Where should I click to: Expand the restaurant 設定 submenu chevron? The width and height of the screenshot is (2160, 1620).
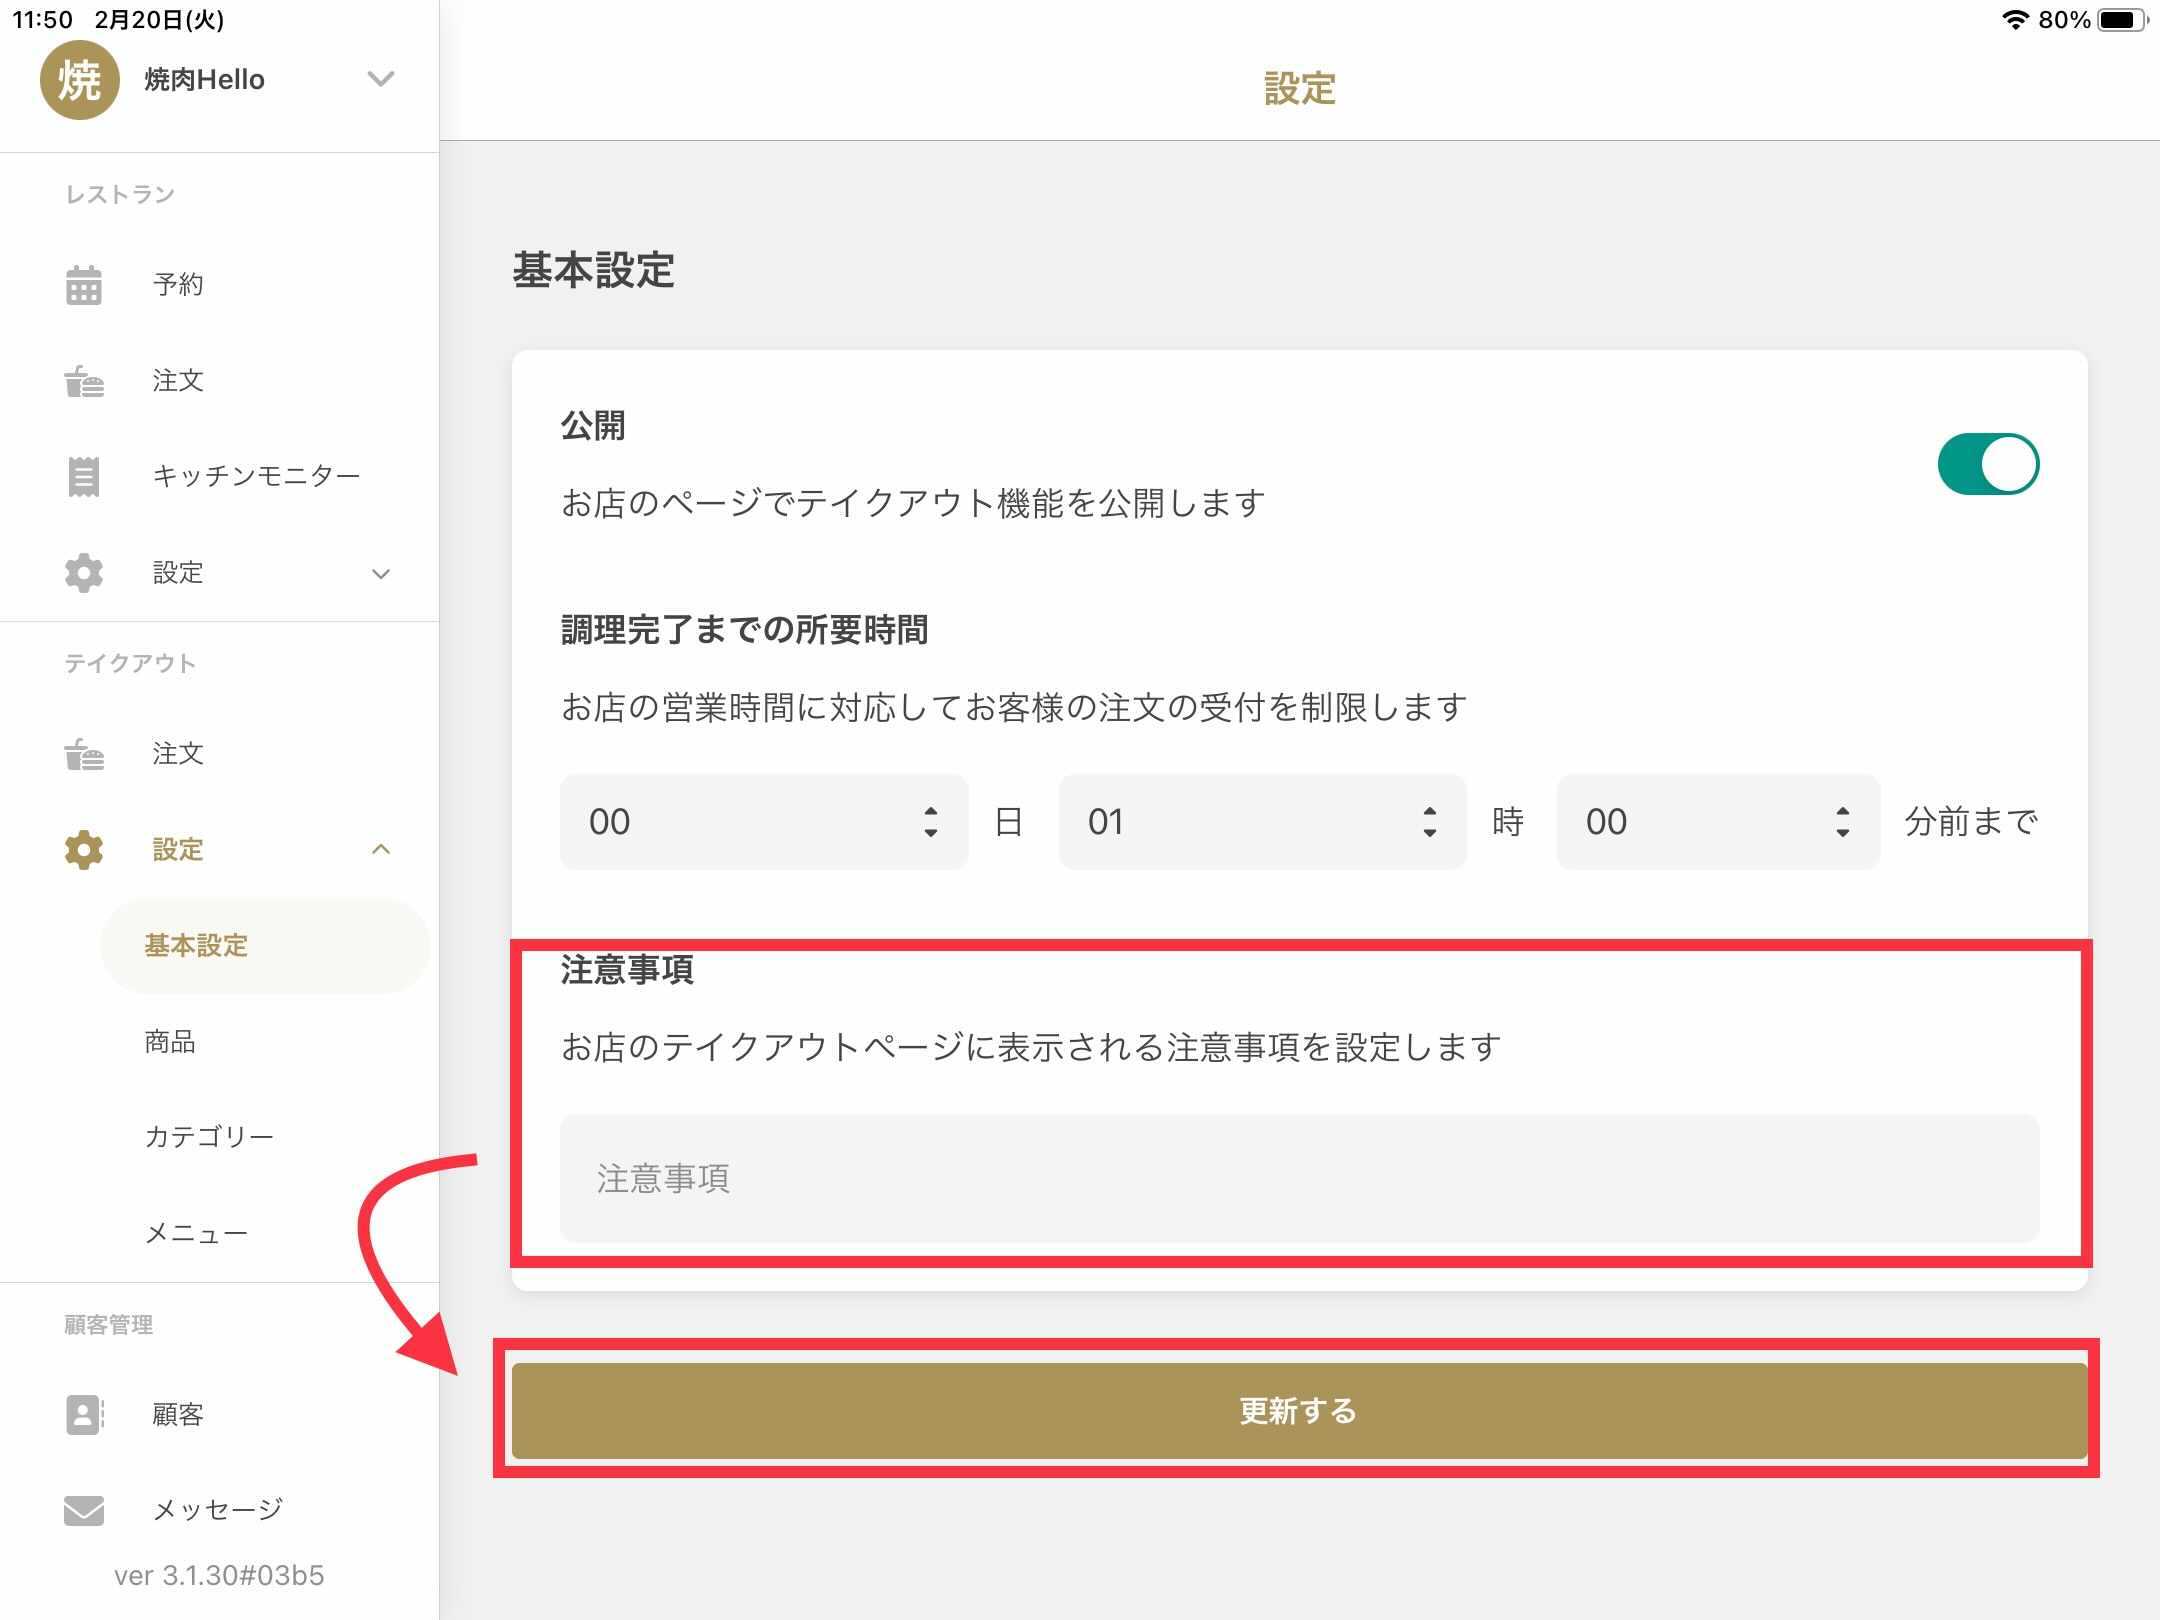point(381,574)
